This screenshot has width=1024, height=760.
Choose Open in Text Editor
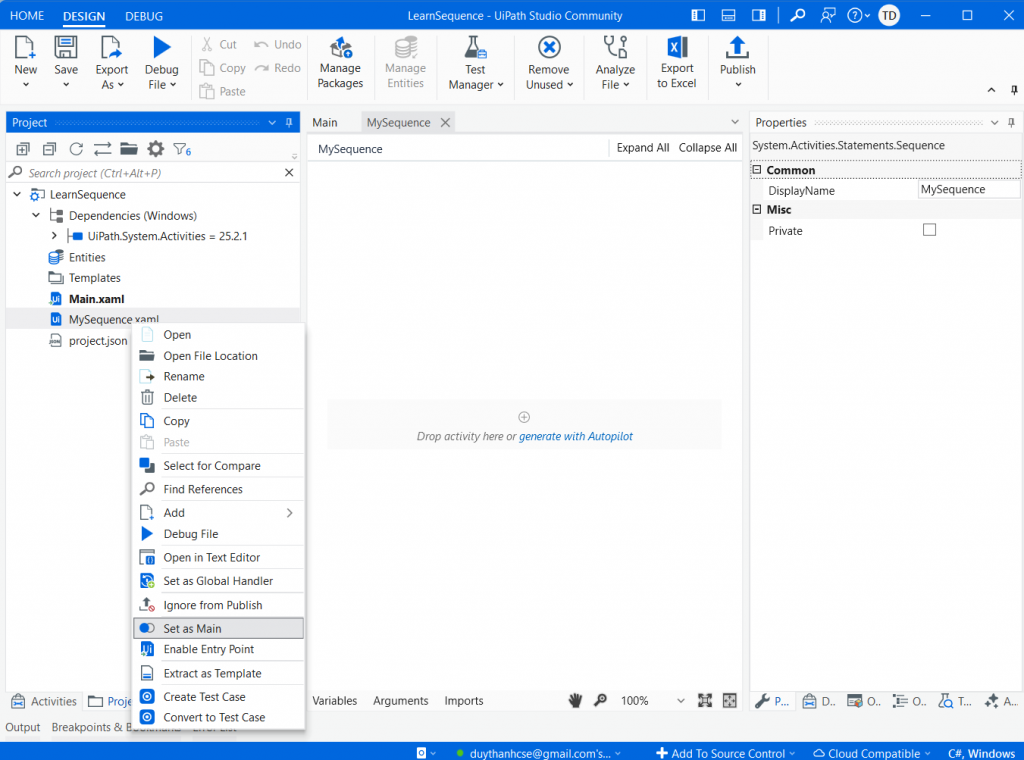(219, 557)
